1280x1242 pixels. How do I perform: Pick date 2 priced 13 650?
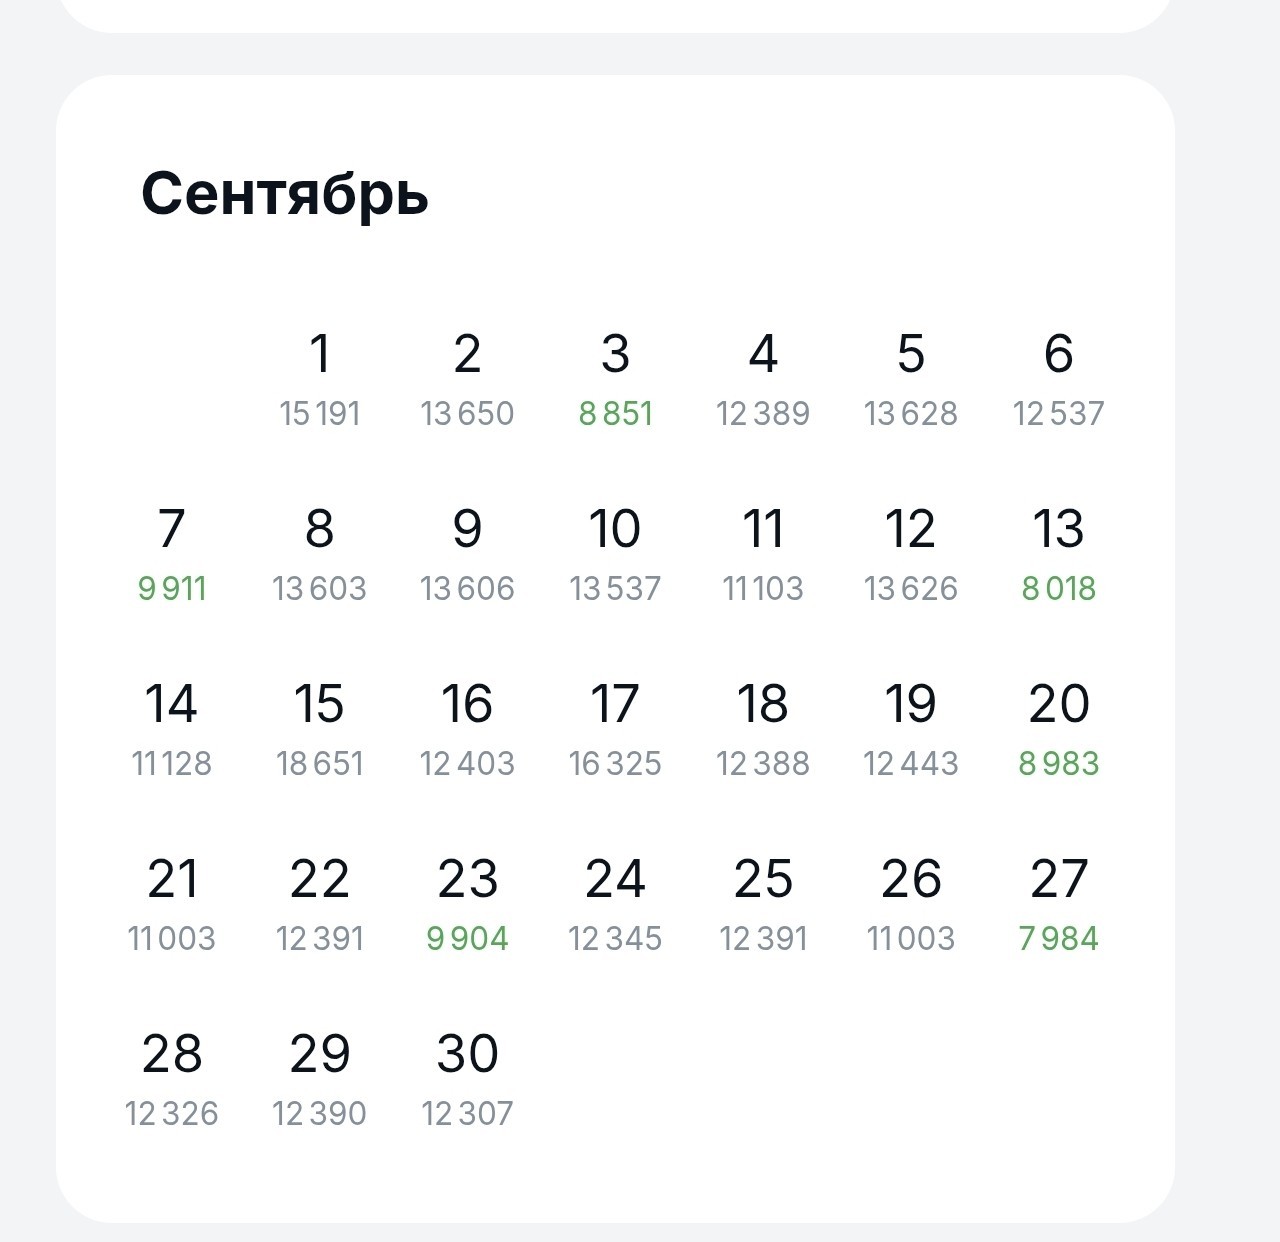pyautogui.click(x=467, y=380)
